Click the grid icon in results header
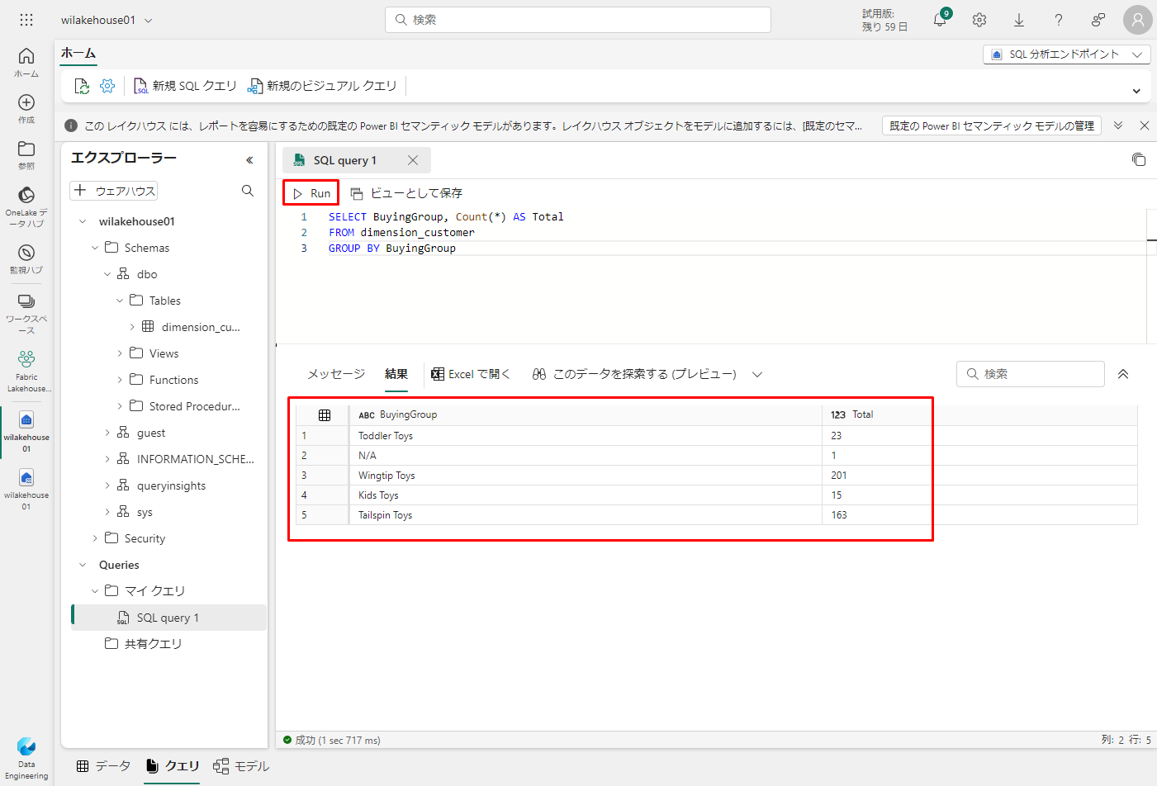The height and width of the screenshot is (786, 1157). pyautogui.click(x=324, y=415)
